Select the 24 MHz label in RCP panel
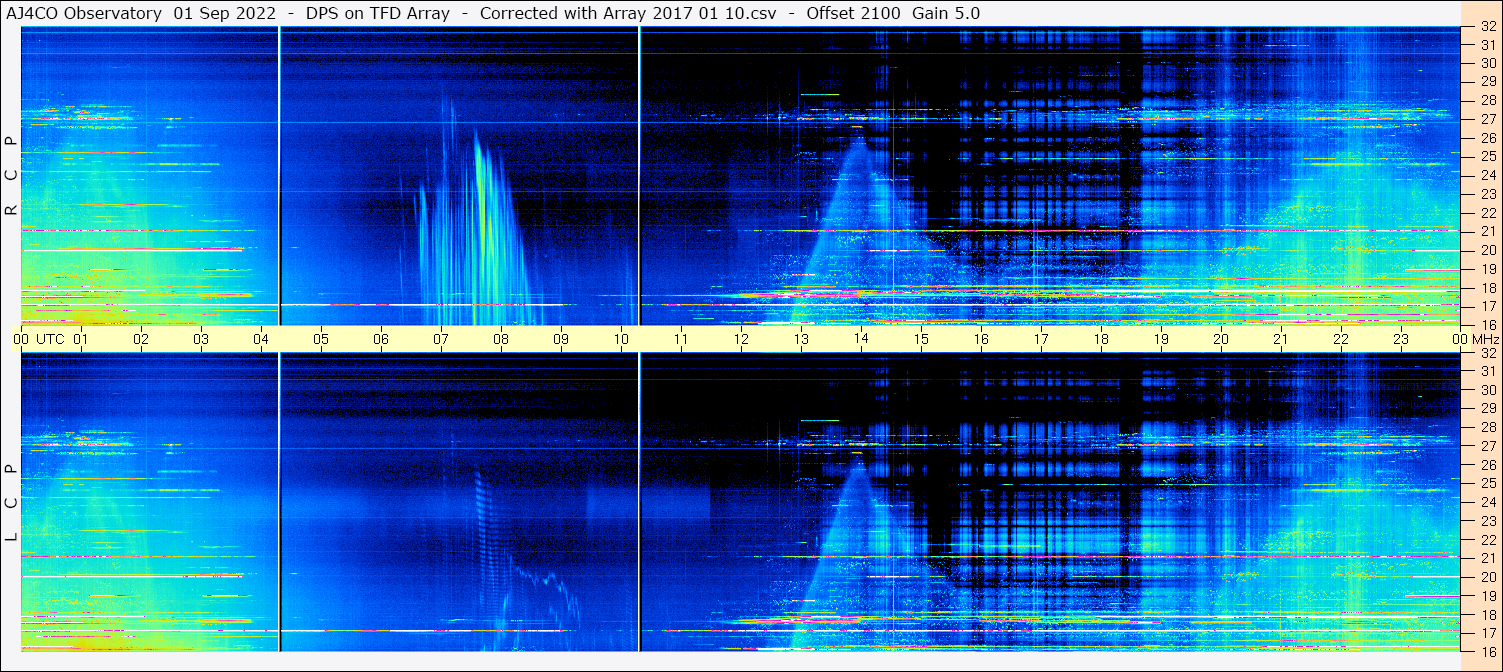Image resolution: width=1503 pixels, height=672 pixels. 1487,175
